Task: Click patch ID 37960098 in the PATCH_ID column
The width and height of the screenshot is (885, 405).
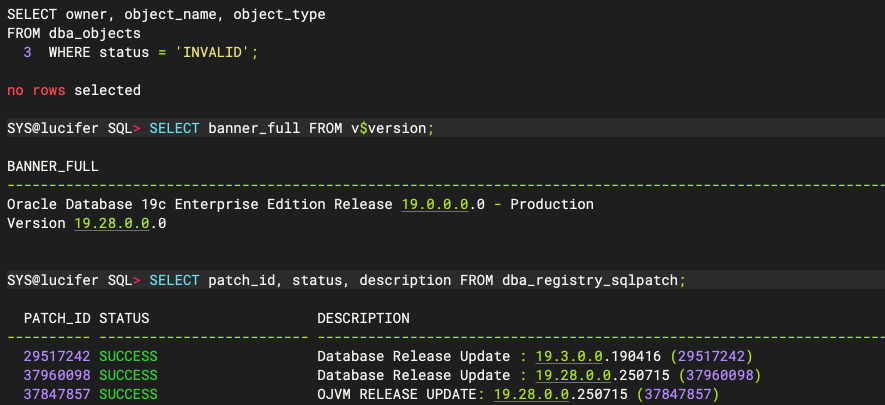Action: [x=57, y=375]
